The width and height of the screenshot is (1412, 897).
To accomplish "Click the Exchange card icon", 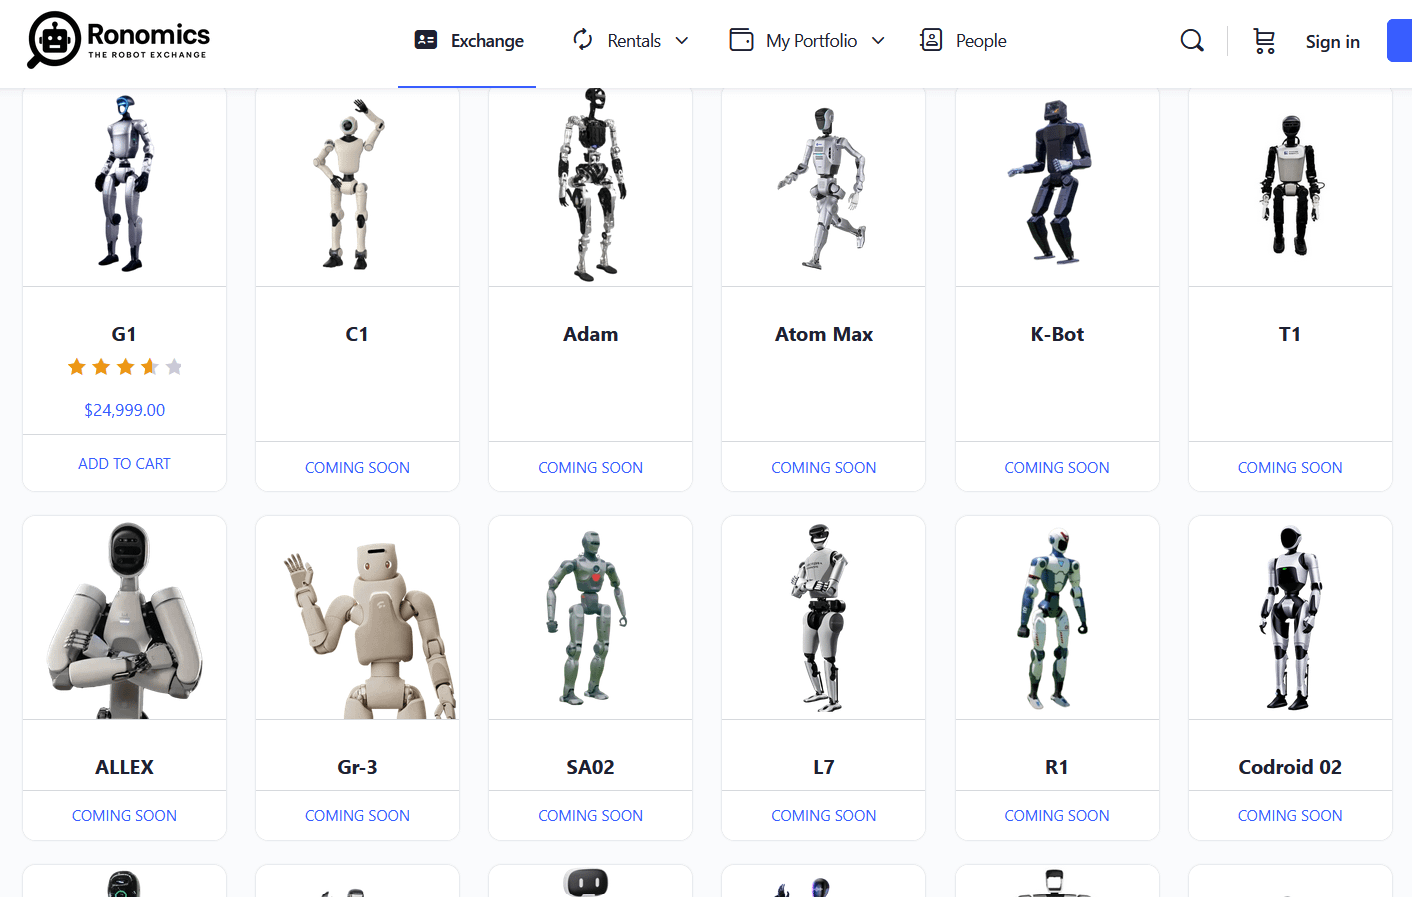I will pyautogui.click(x=426, y=40).
